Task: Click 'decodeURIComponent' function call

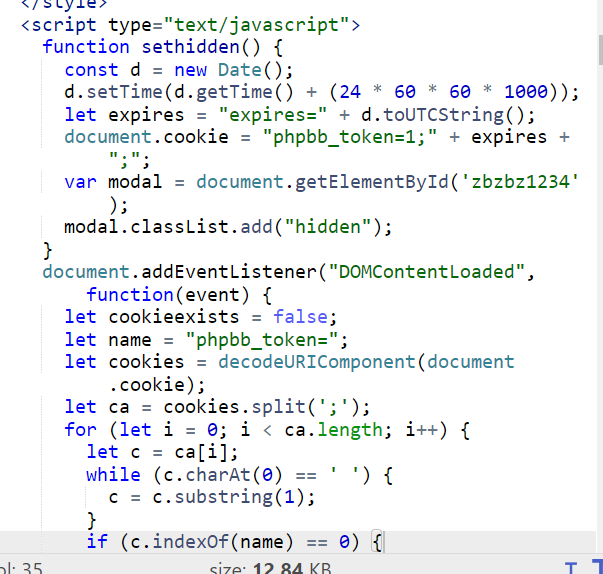Action: pos(317,362)
